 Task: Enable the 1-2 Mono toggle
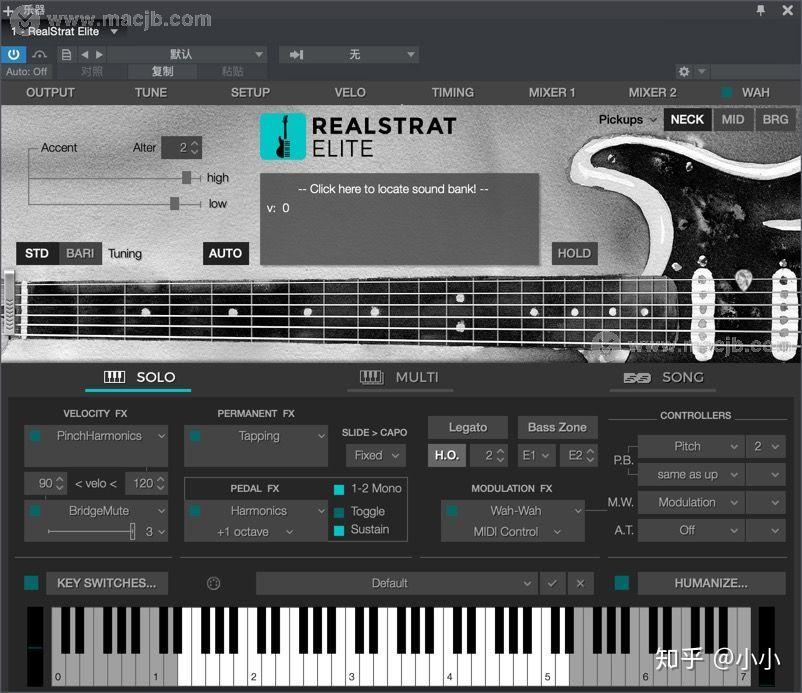[340, 489]
